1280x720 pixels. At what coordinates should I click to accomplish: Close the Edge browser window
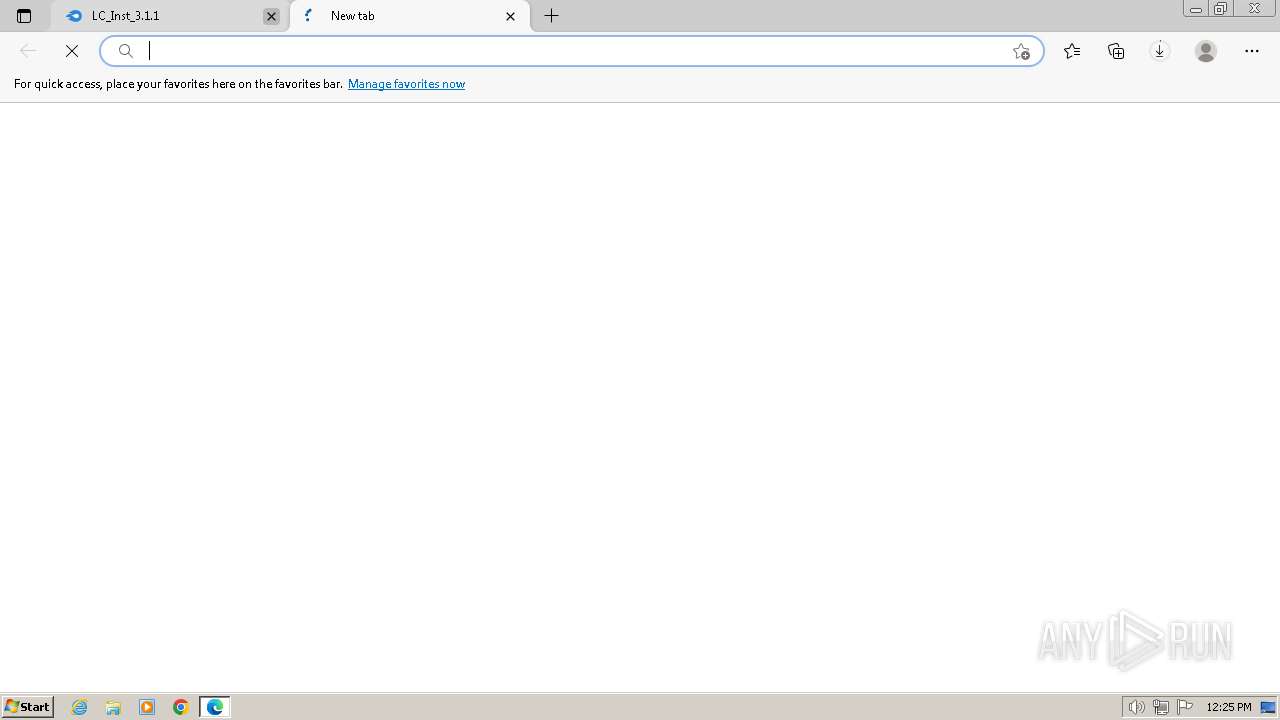tap(1254, 9)
